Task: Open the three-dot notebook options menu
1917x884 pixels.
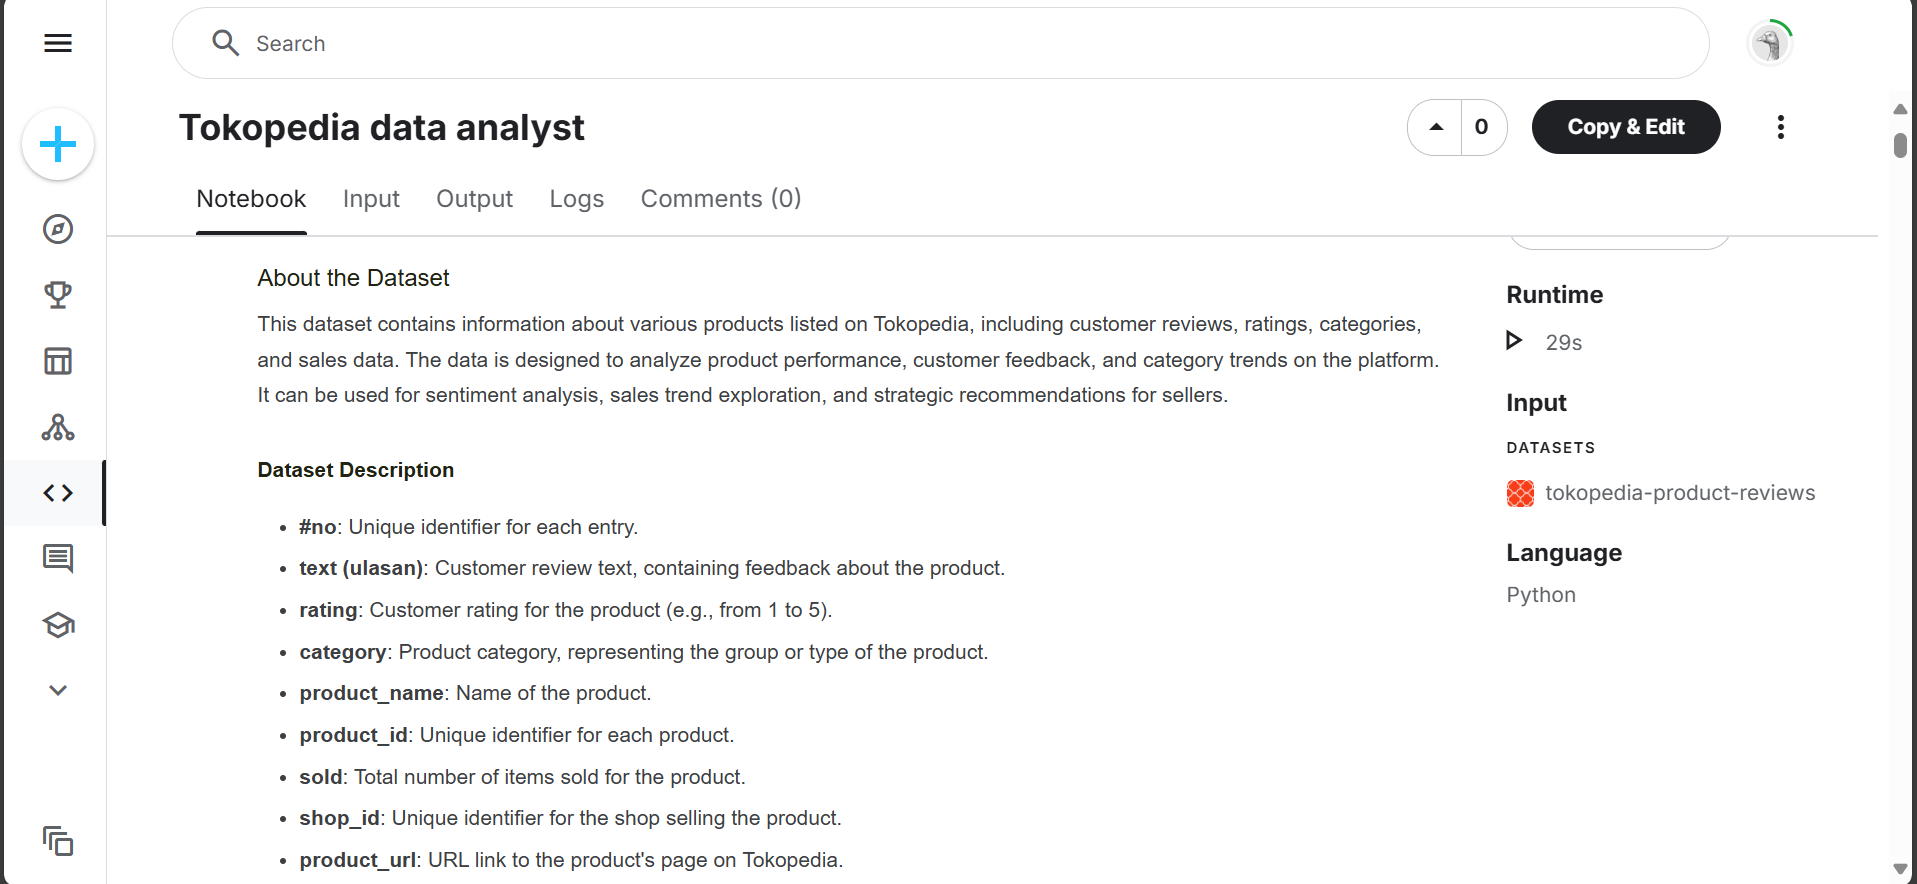Action: coord(1780,127)
